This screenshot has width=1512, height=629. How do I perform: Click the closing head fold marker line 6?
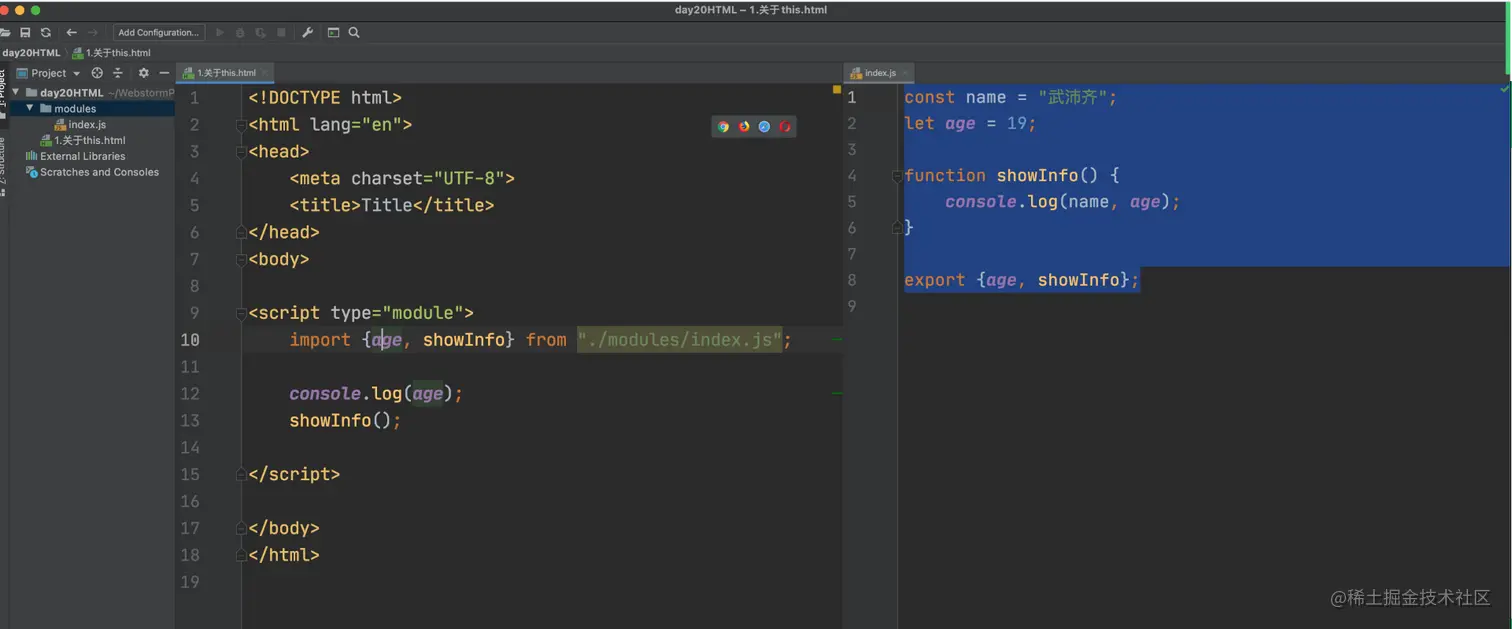(x=241, y=232)
